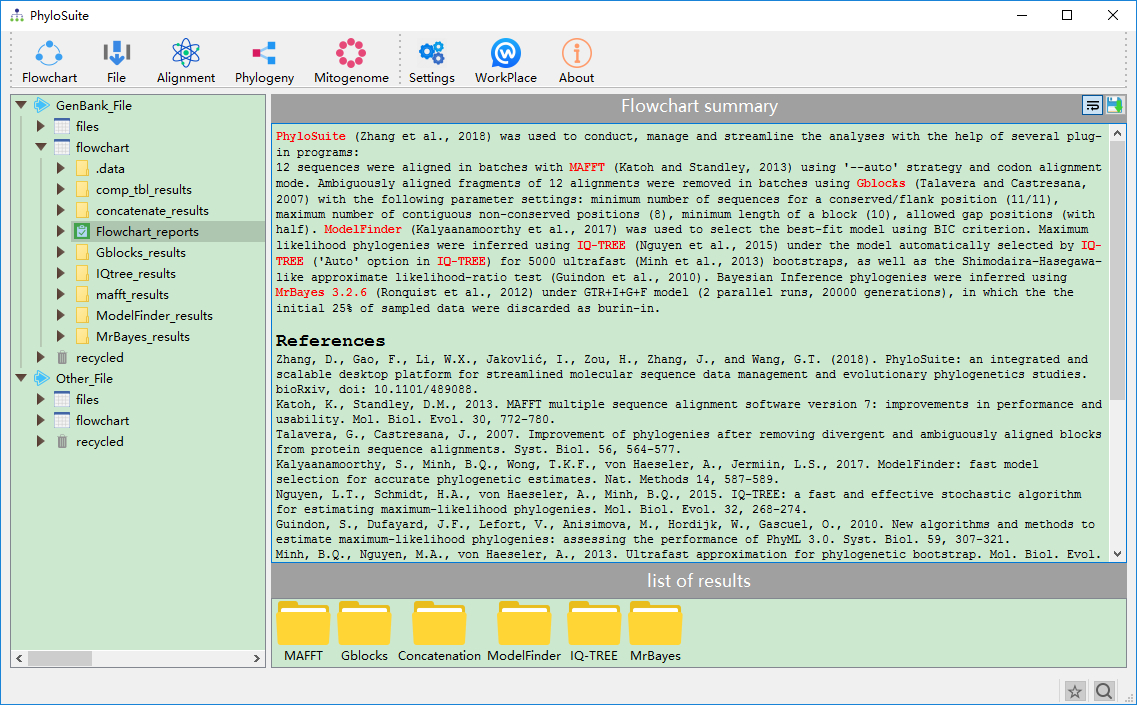This screenshot has height=705, width=1137.
Task: Click the Flowchart summary header
Action: point(699,106)
